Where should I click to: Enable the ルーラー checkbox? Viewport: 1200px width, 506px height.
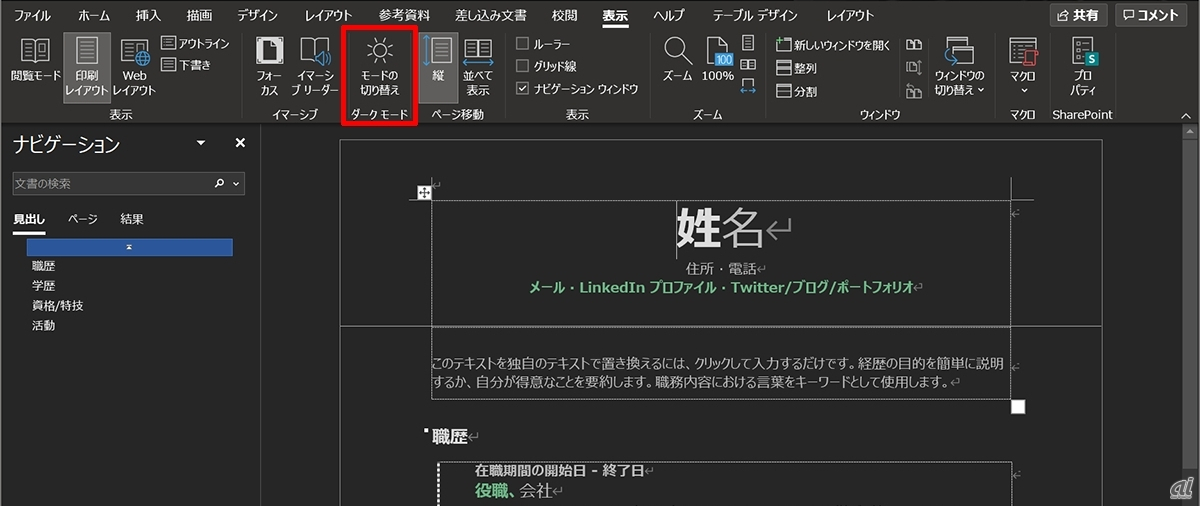point(523,44)
